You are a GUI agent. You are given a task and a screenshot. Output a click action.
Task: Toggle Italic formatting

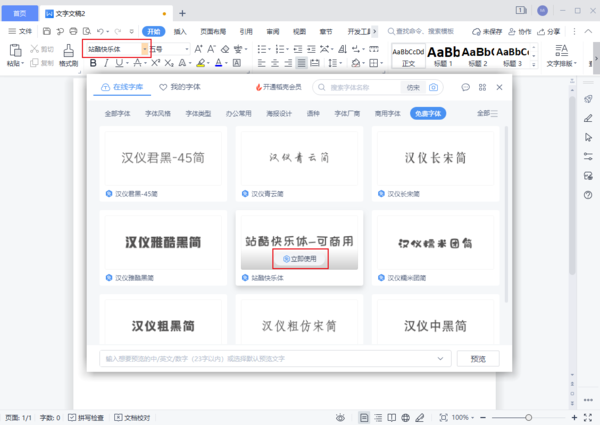[x=108, y=63]
